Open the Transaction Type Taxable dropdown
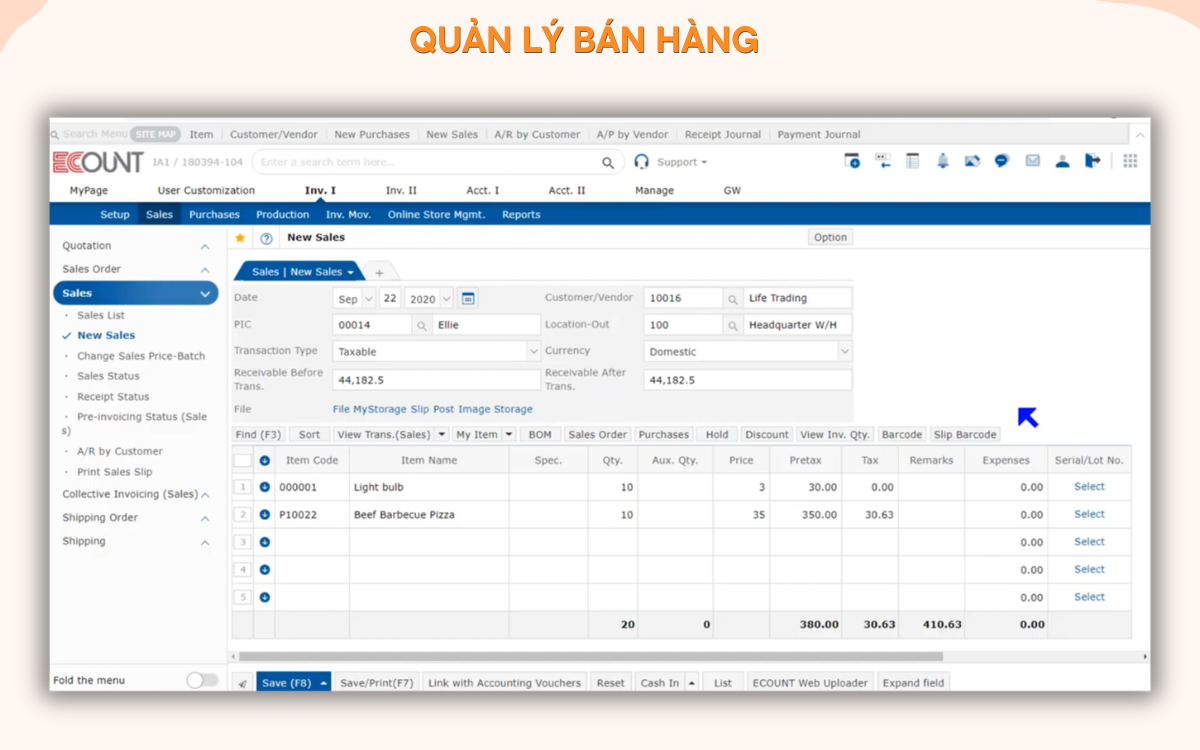The width and height of the screenshot is (1200, 750). pos(436,352)
